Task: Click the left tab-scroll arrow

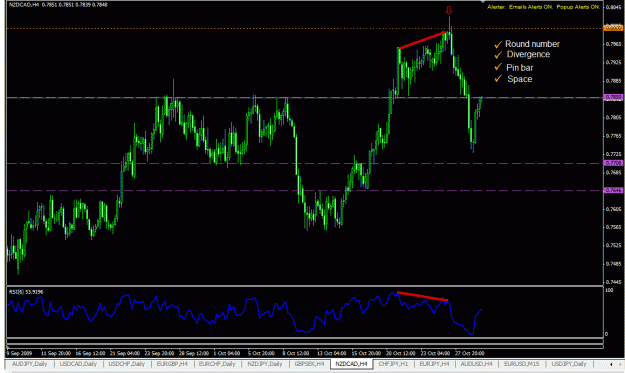Action: [611, 364]
